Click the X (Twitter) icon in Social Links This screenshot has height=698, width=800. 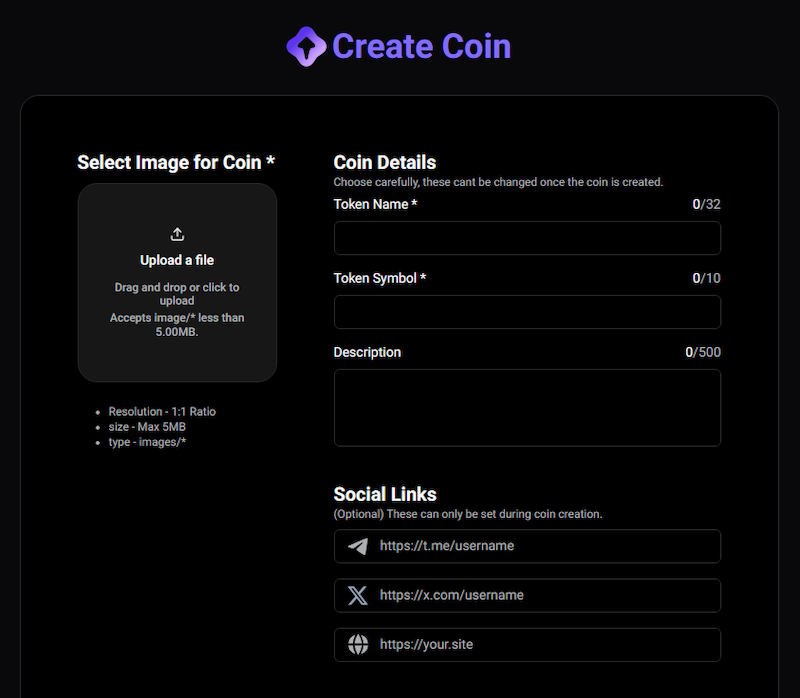(x=357, y=595)
